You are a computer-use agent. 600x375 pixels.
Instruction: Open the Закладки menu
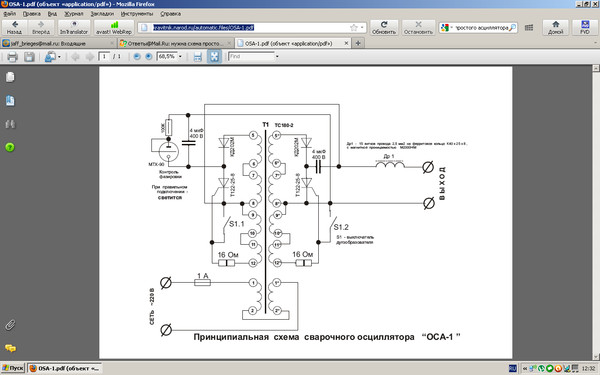(x=102, y=14)
